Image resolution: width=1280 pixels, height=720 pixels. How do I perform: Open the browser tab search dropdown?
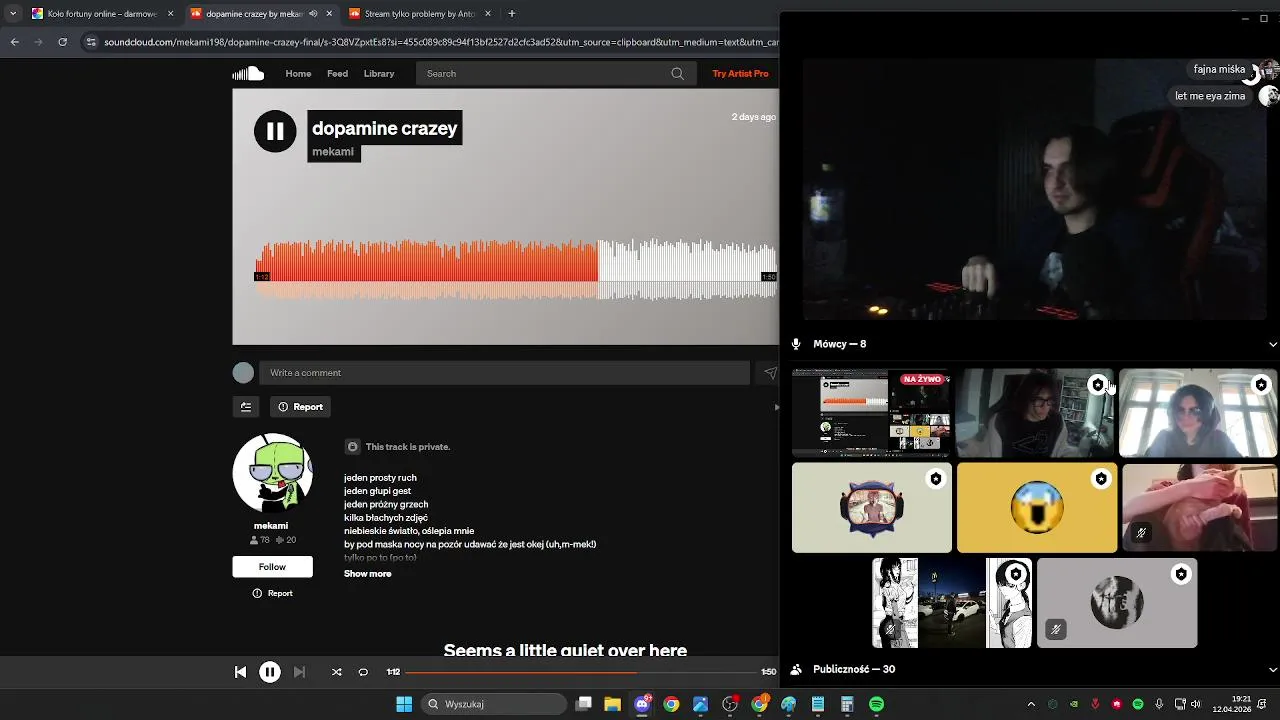(12, 14)
